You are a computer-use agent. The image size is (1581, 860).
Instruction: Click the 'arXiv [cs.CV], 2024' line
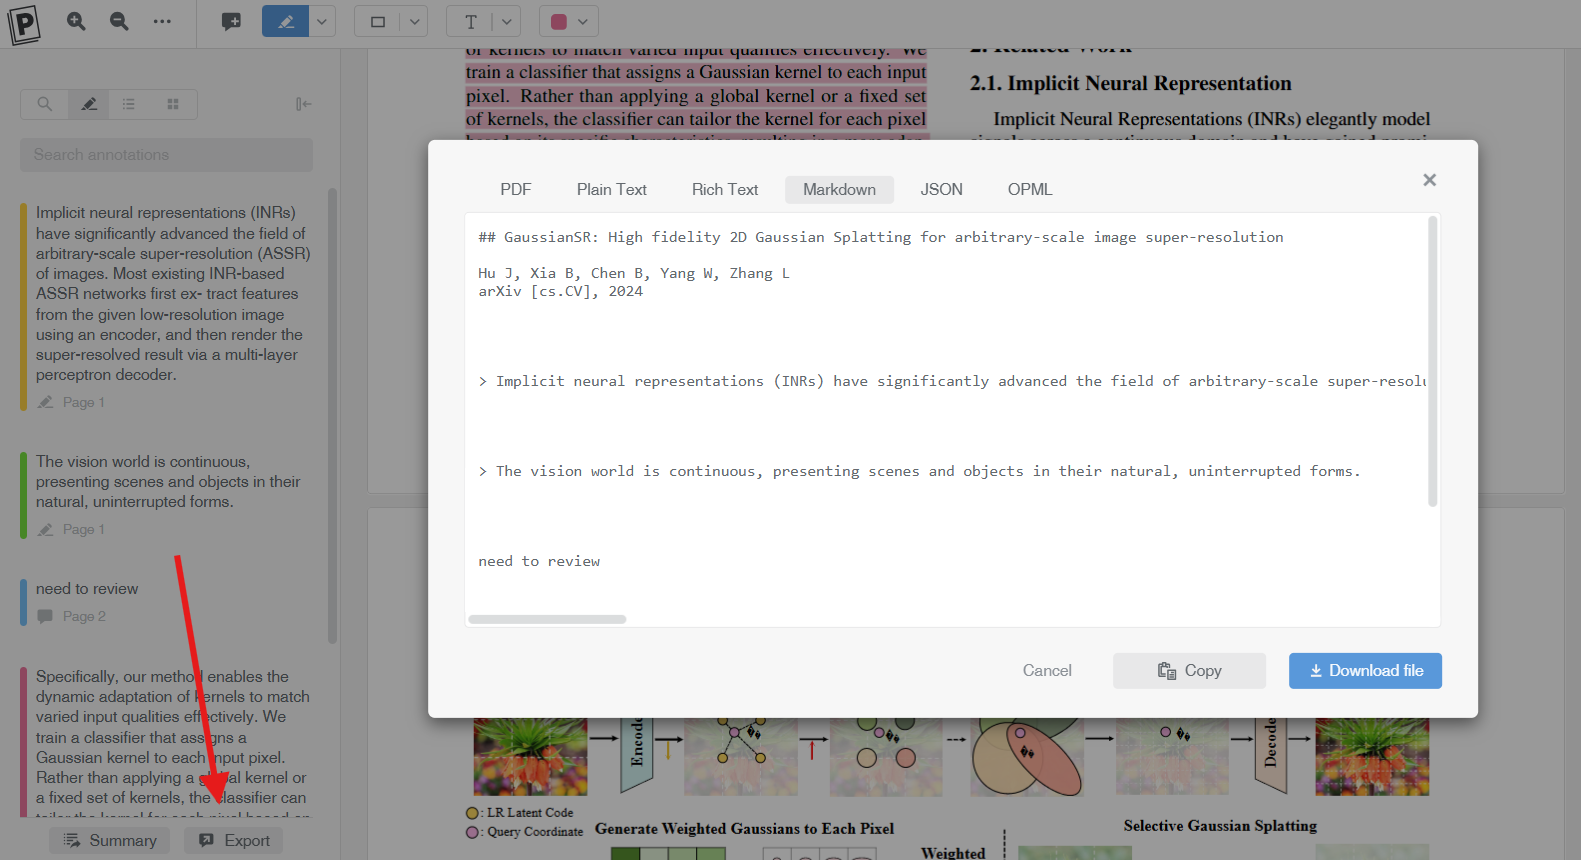561,292
